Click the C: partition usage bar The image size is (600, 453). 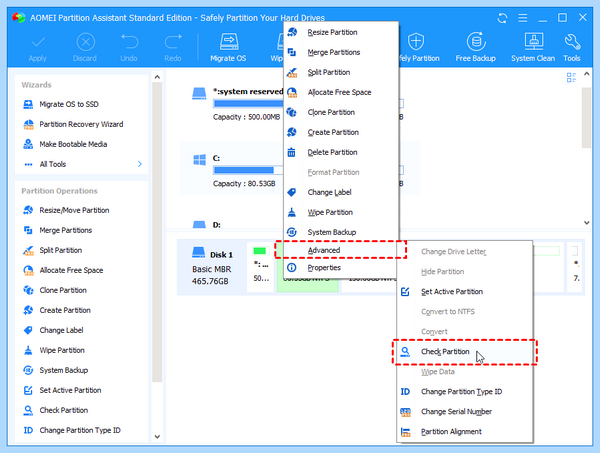[248, 170]
